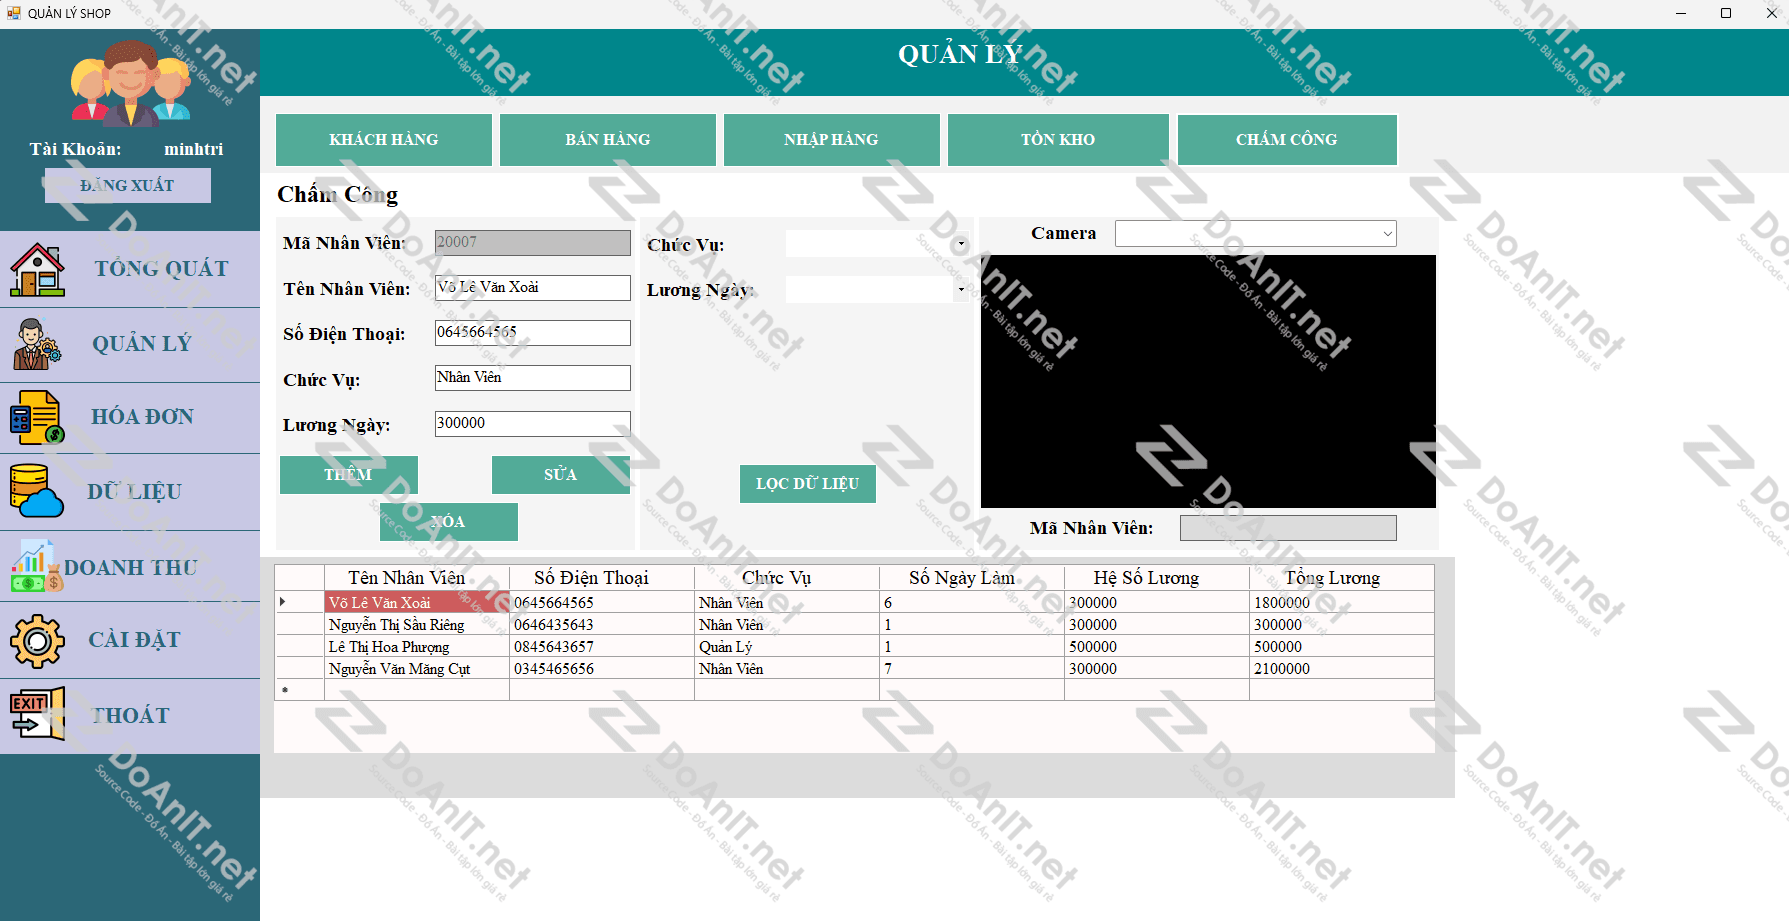Viewport: 1789px width, 921px height.
Task: Click phone number cell 0646435643
Action: pos(602,625)
